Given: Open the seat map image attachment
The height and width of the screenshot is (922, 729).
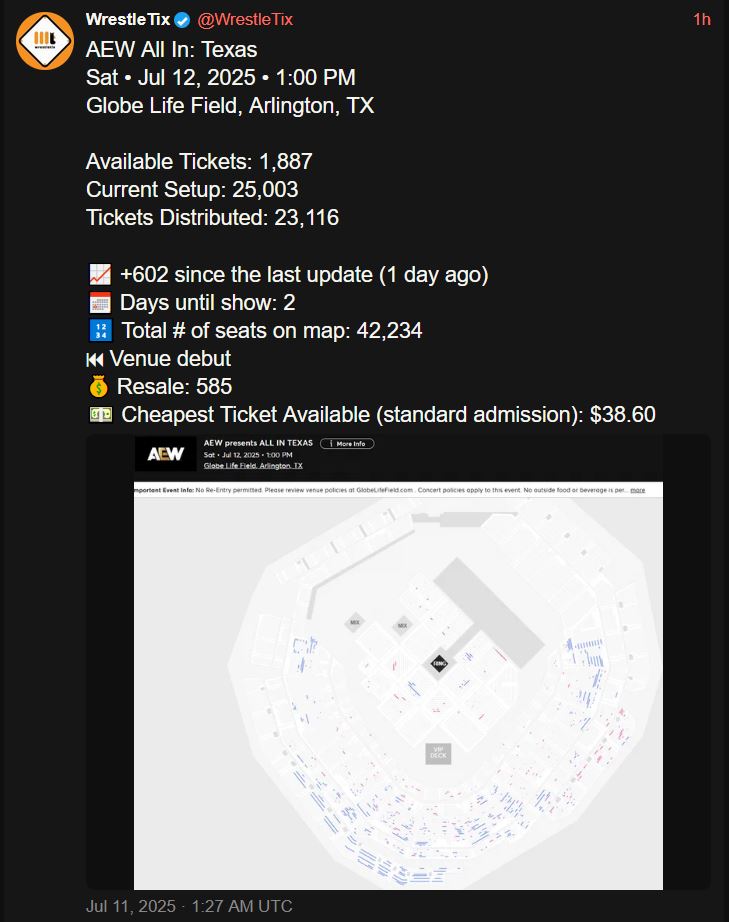Looking at the screenshot, I should click(x=398, y=662).
